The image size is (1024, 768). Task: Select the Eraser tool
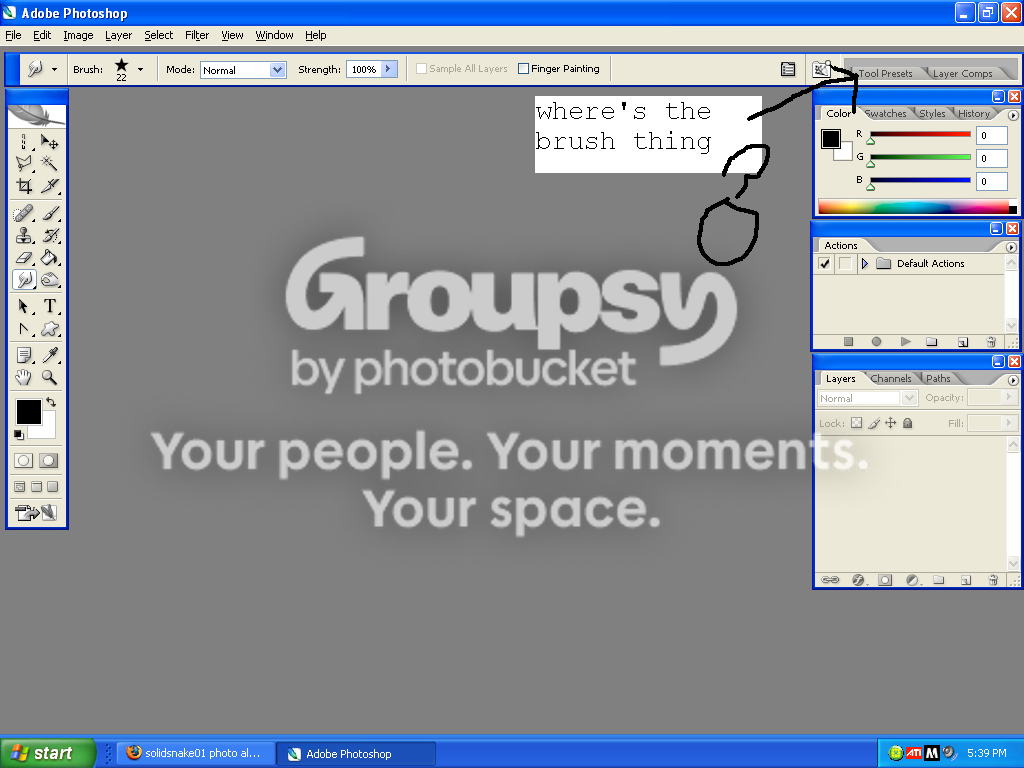click(x=24, y=257)
